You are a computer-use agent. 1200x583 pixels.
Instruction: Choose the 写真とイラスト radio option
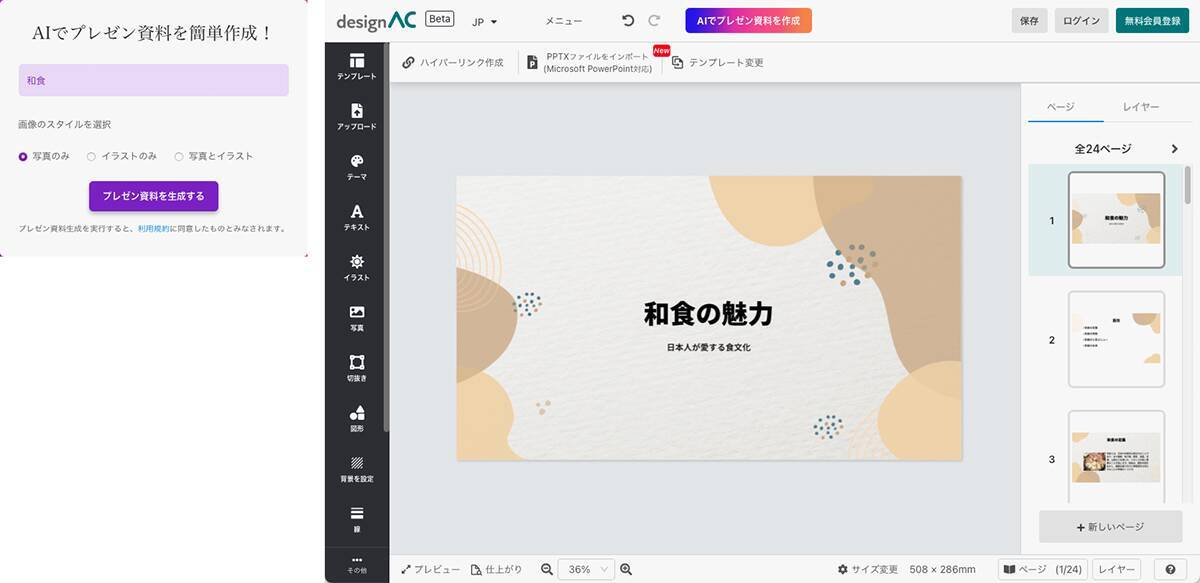tap(179, 157)
